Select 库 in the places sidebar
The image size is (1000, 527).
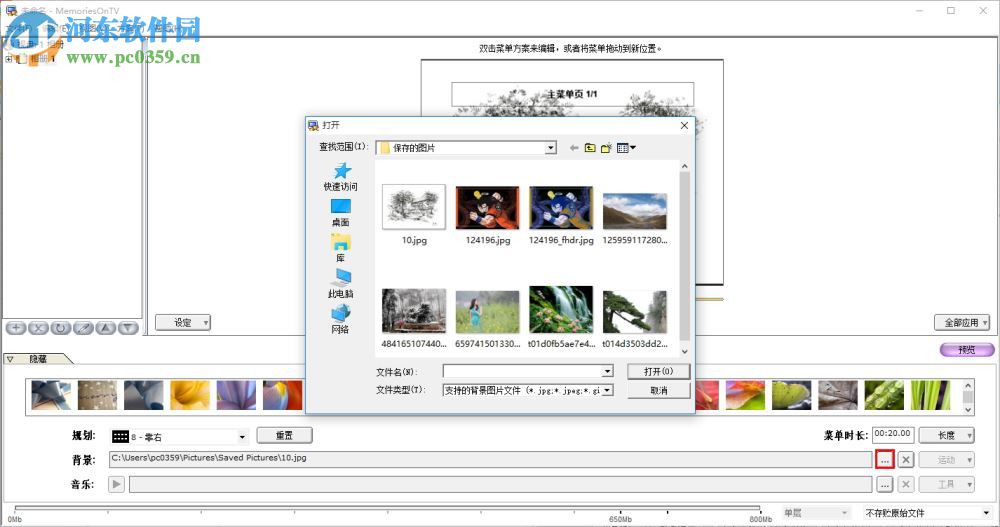[341, 248]
